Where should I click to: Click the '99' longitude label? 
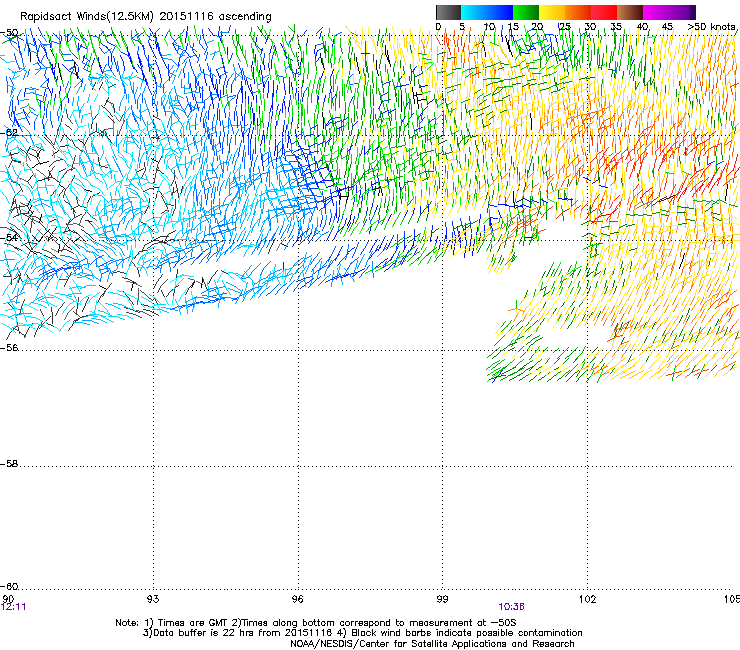tap(442, 599)
